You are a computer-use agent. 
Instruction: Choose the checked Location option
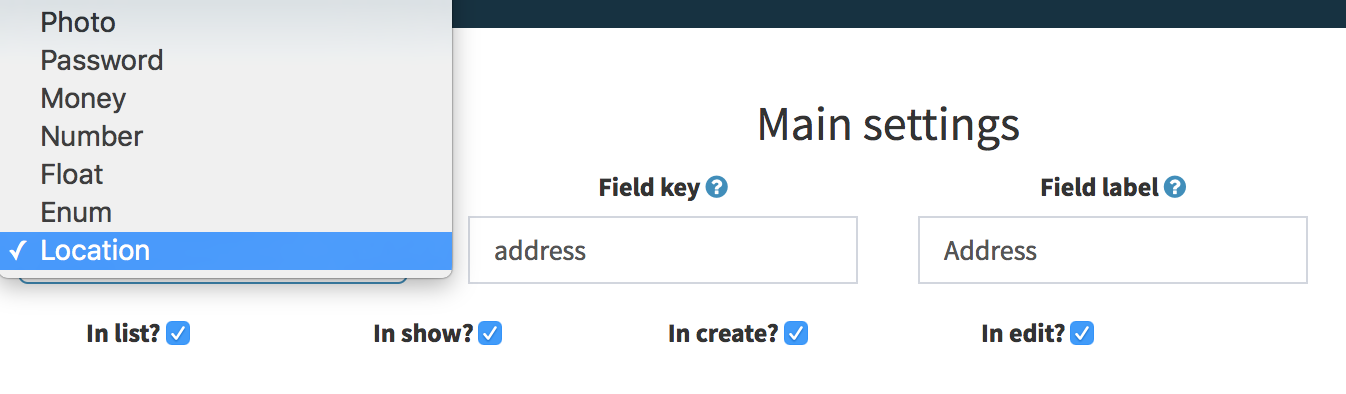coord(226,250)
